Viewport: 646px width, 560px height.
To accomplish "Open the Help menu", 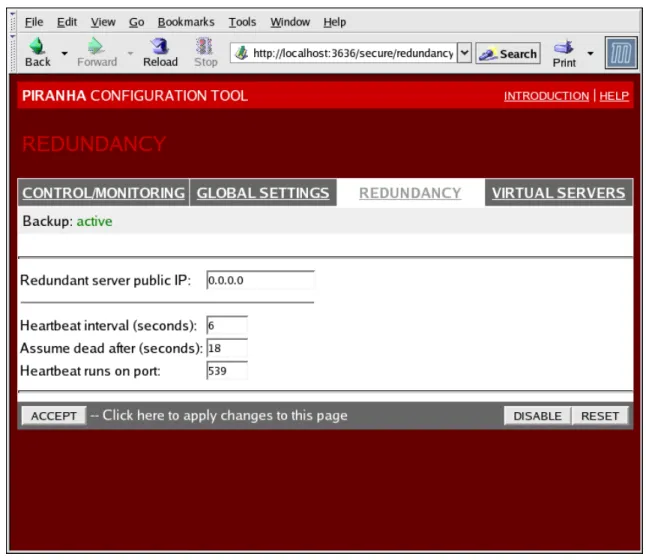I will tap(334, 22).
